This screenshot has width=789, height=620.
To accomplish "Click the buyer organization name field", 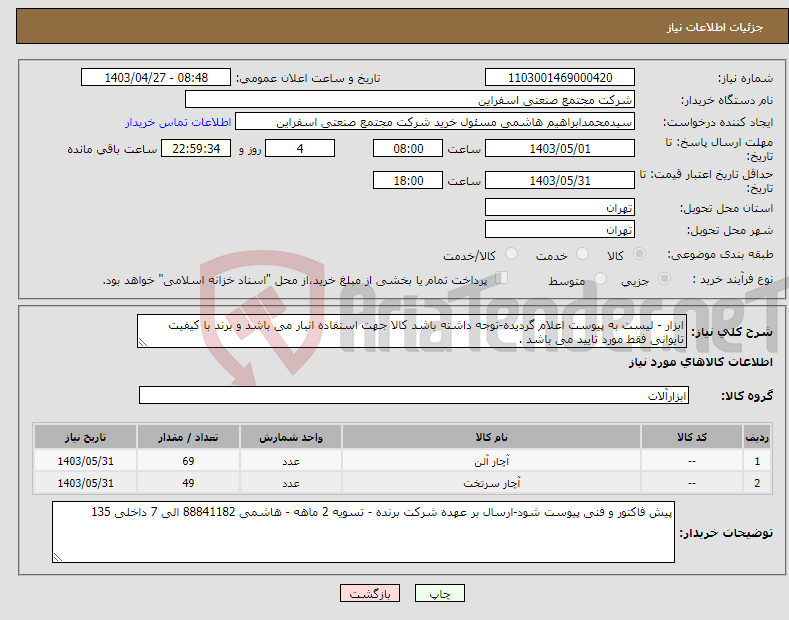I will (x=410, y=100).
